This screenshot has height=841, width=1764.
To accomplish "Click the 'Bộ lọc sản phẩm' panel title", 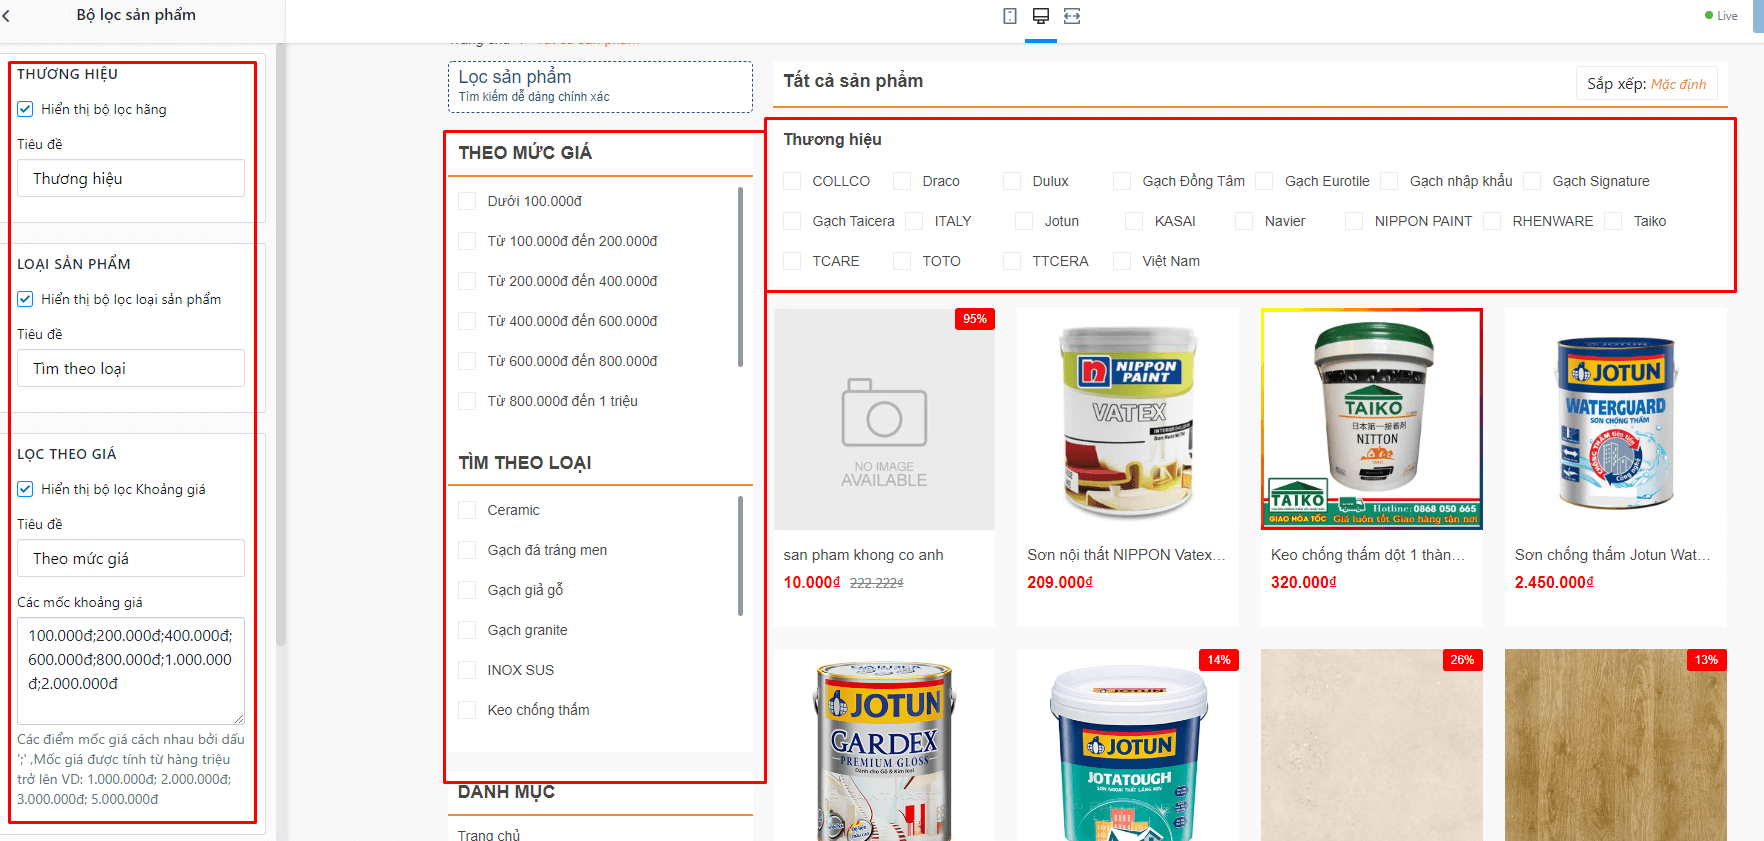I will [x=136, y=15].
